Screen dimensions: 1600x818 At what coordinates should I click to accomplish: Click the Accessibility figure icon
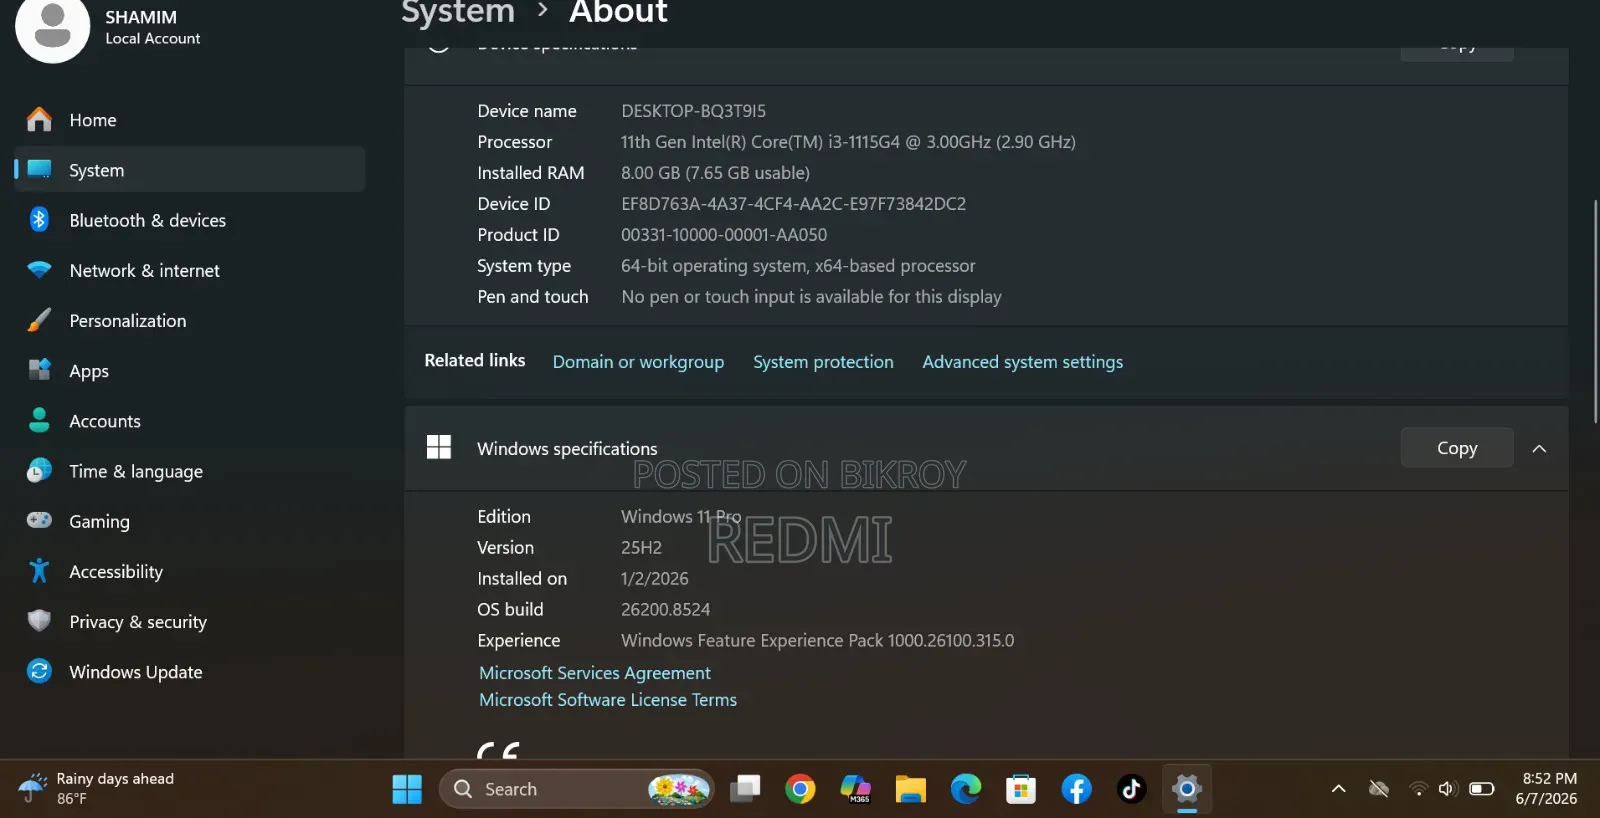click(x=39, y=570)
